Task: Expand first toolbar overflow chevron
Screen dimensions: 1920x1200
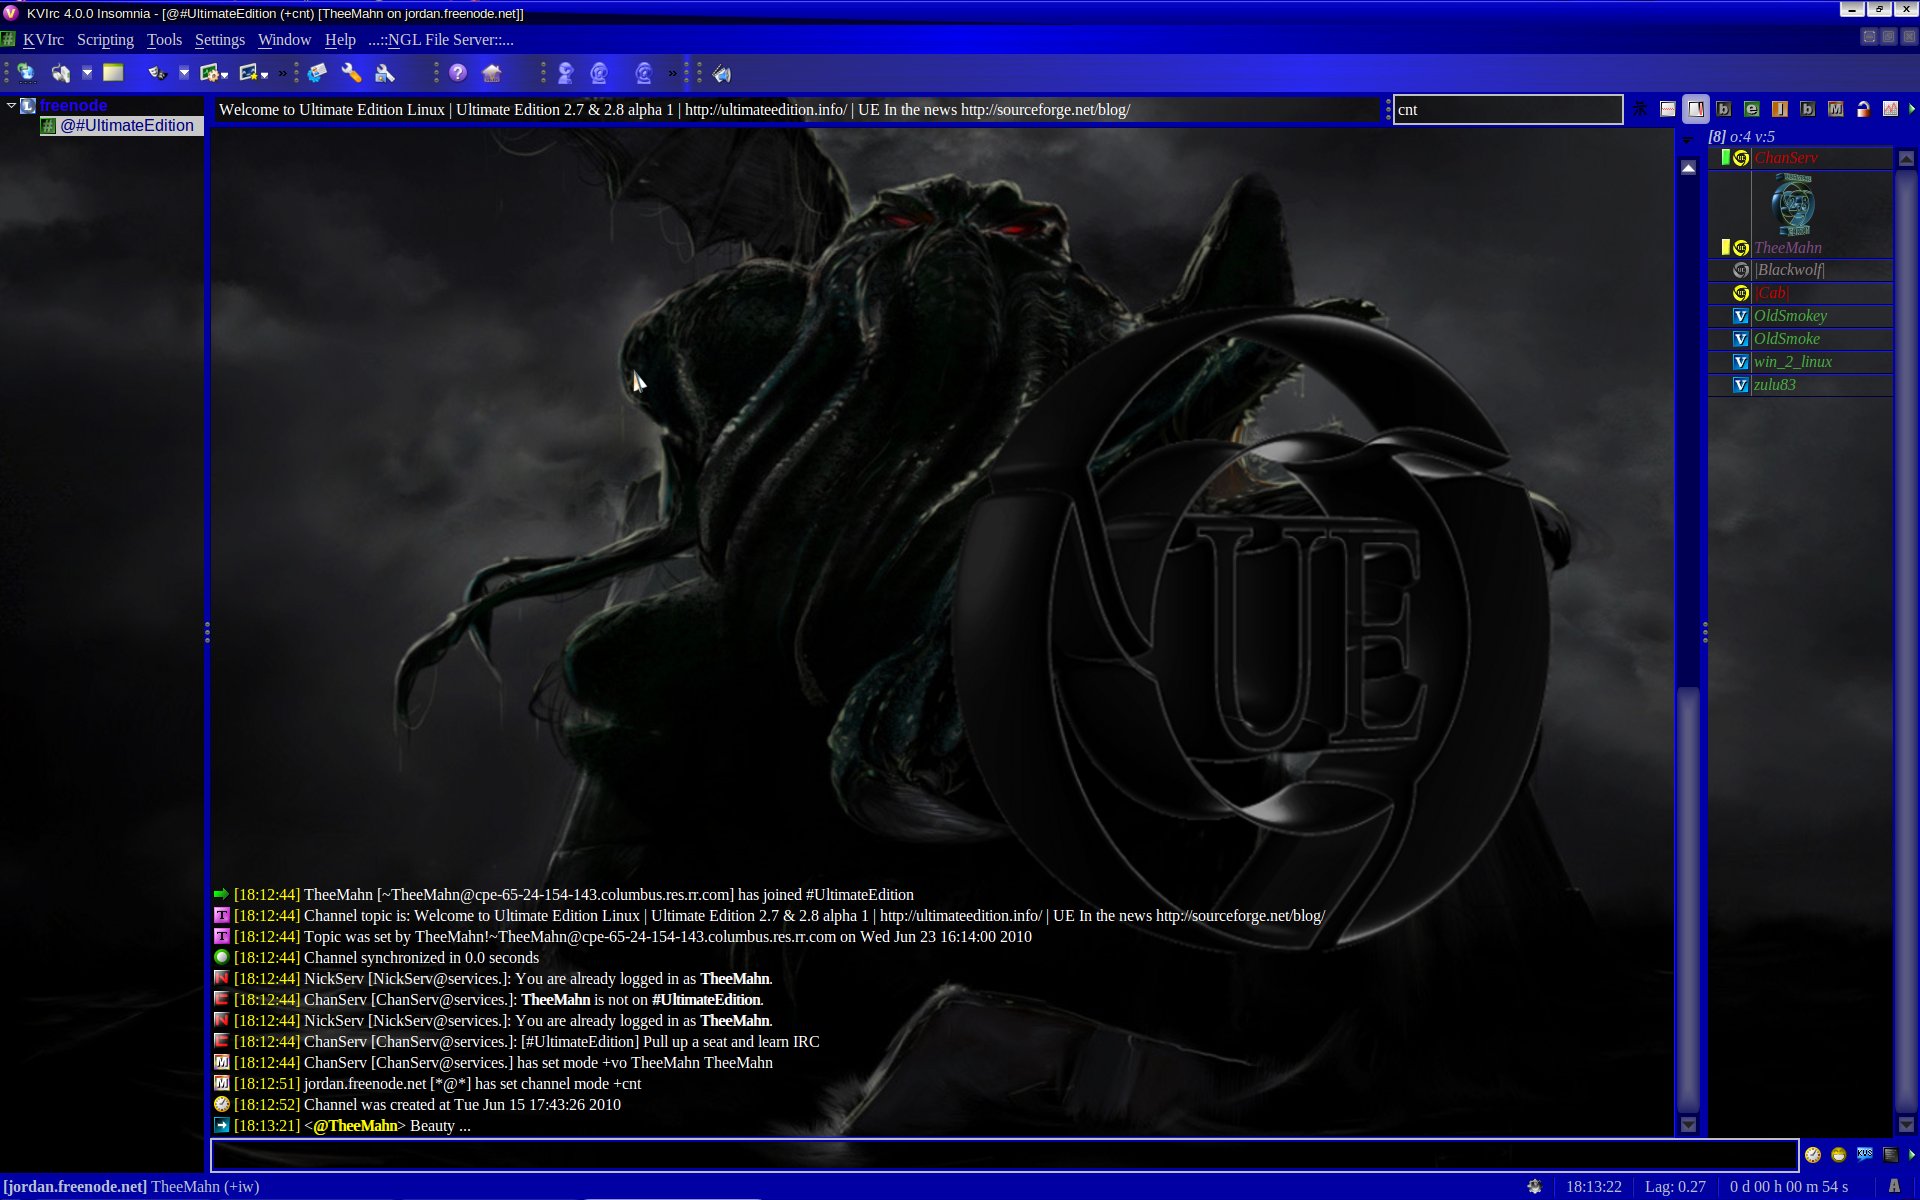Action: 282,73
